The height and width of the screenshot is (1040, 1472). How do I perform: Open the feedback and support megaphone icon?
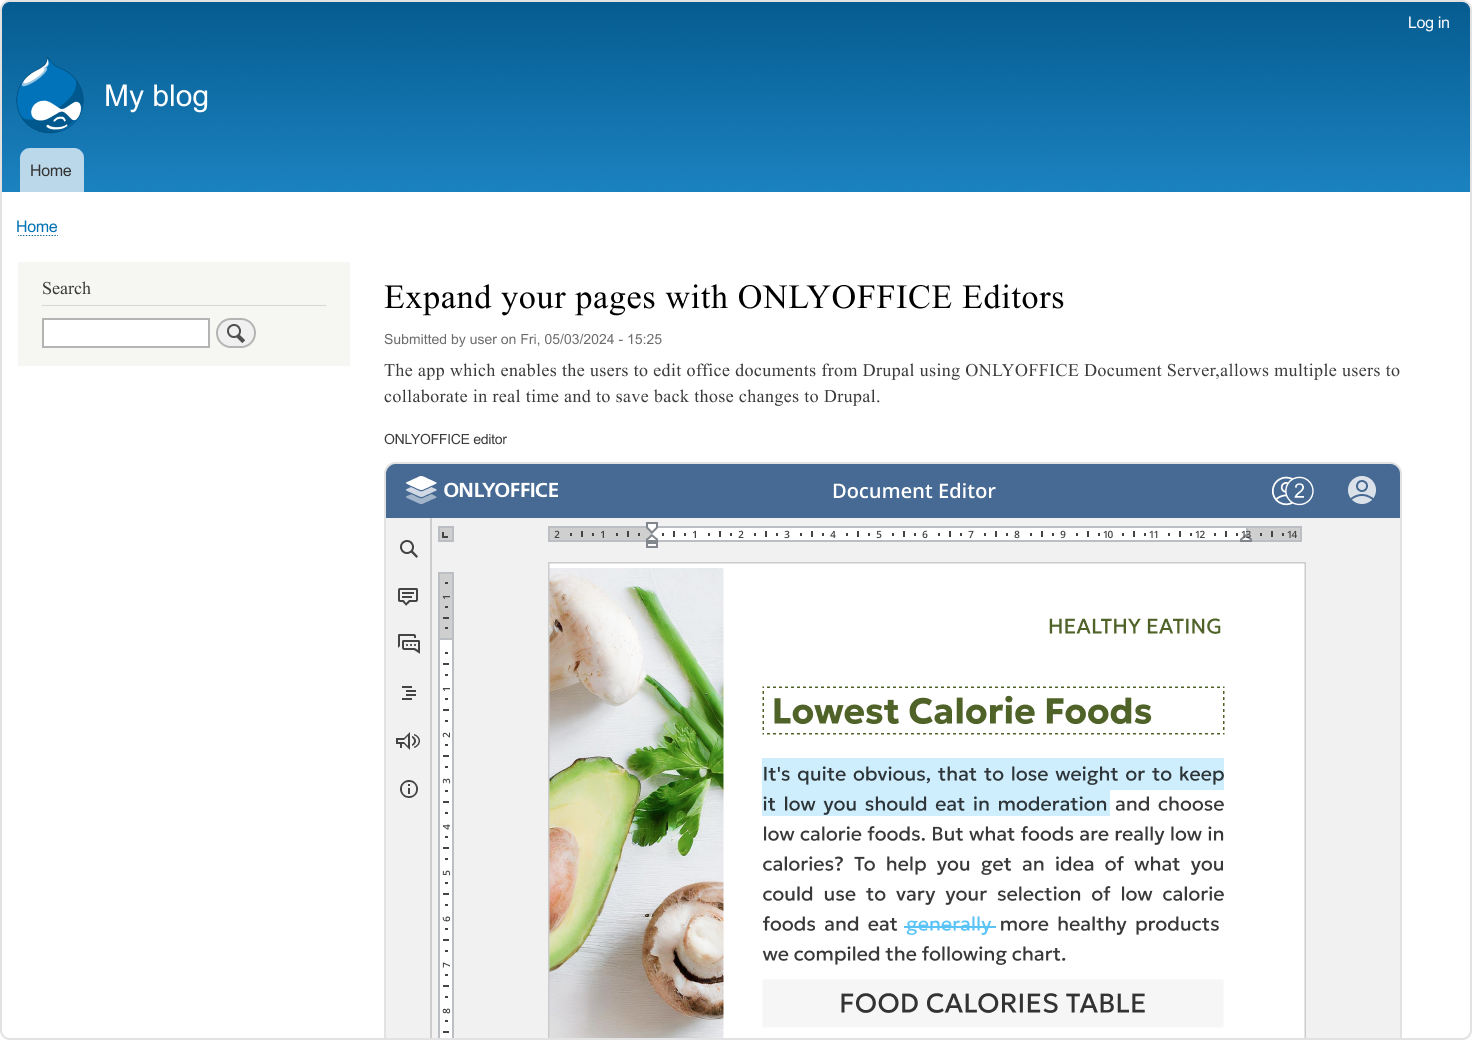click(x=408, y=741)
